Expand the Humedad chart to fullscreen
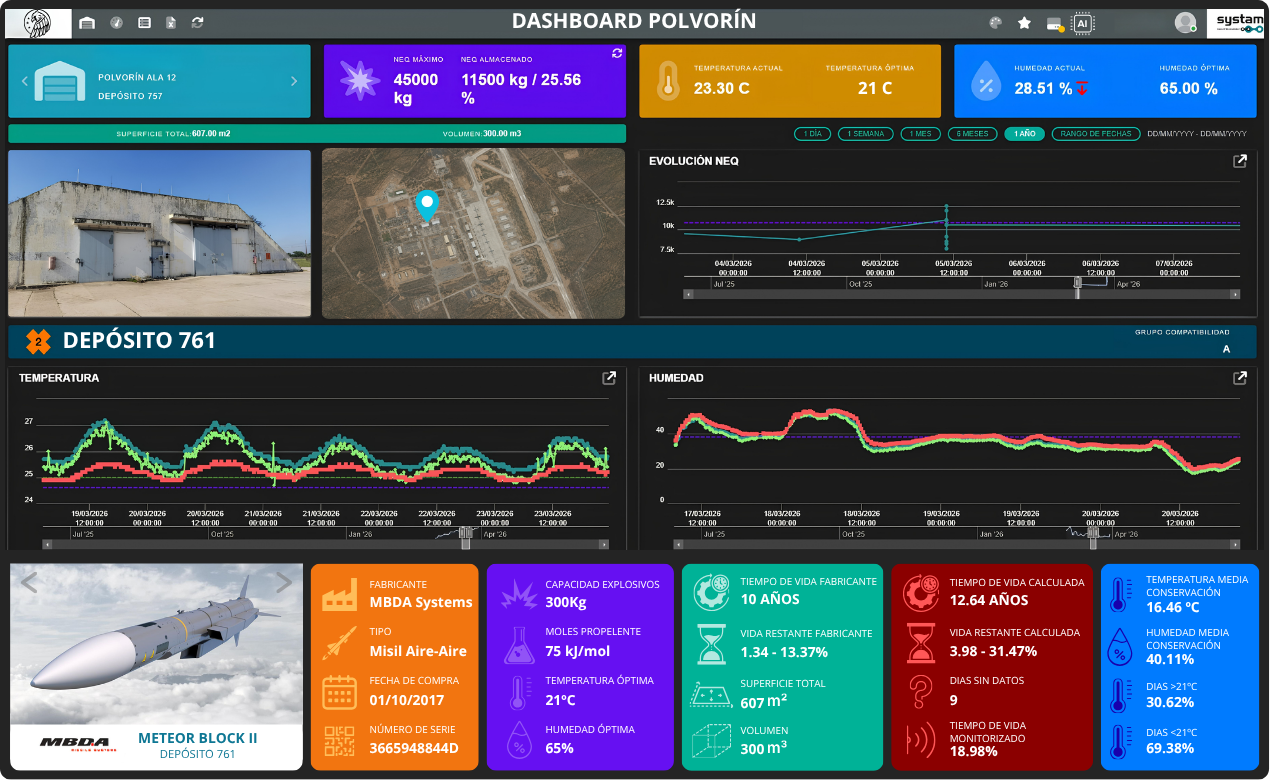Viewport: 1270px width, 780px height. click(1240, 378)
